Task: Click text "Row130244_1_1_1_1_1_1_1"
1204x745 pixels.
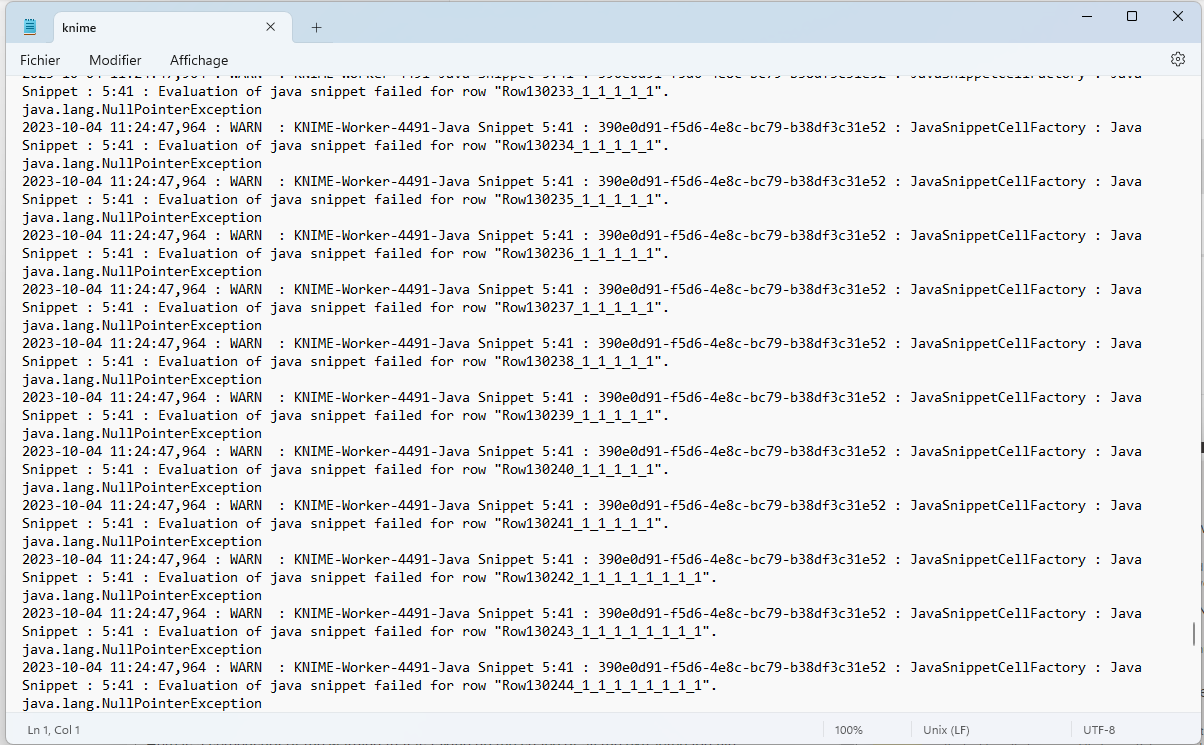Action: [602, 685]
